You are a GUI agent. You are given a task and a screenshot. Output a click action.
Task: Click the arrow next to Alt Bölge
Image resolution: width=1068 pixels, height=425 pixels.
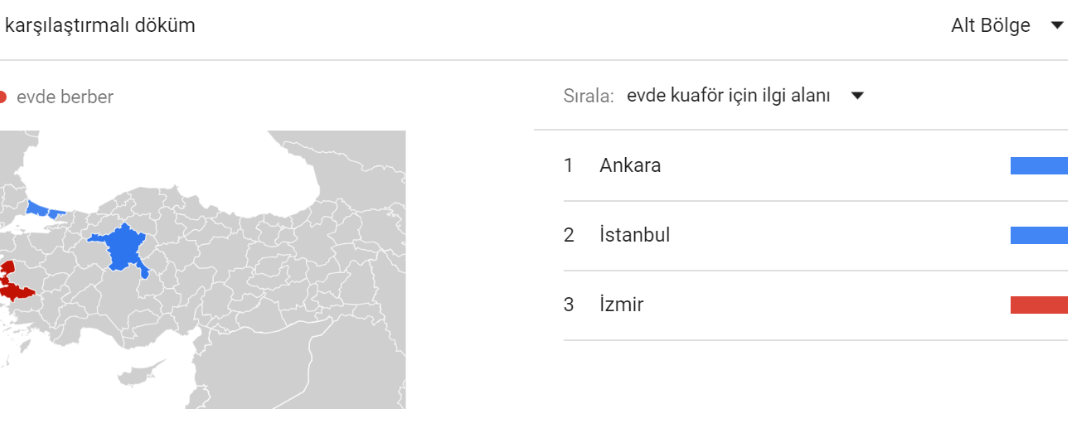tap(1056, 26)
